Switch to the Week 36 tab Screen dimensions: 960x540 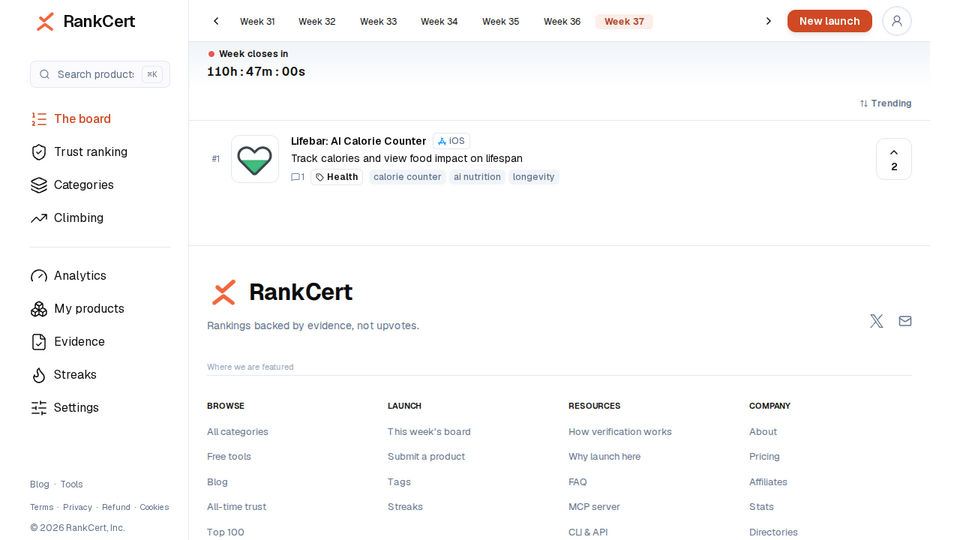(x=562, y=21)
